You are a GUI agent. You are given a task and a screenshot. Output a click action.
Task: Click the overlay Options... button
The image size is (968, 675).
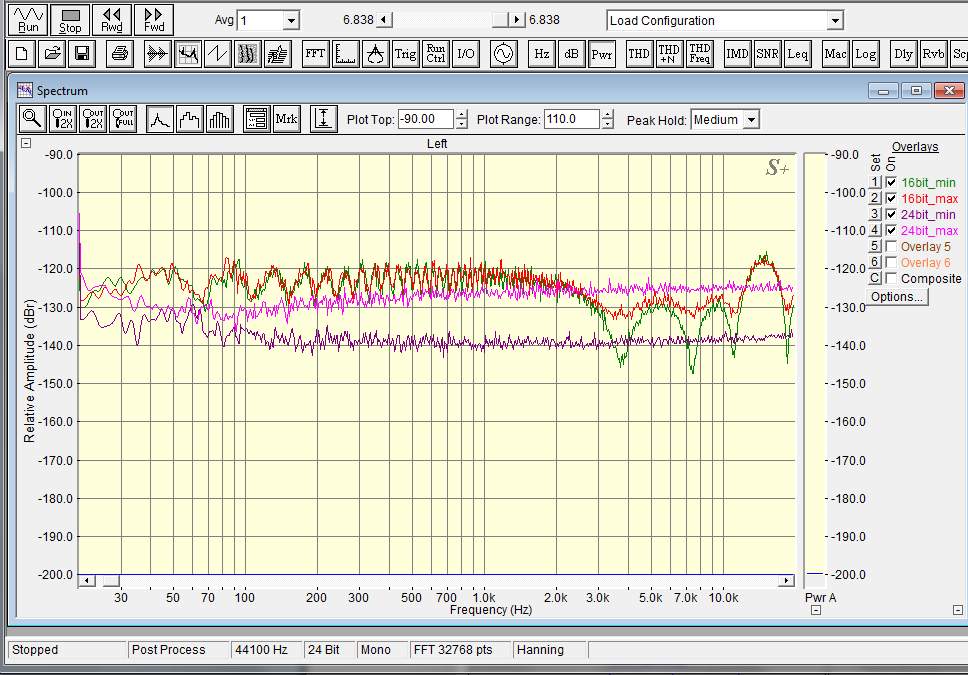[x=896, y=296]
